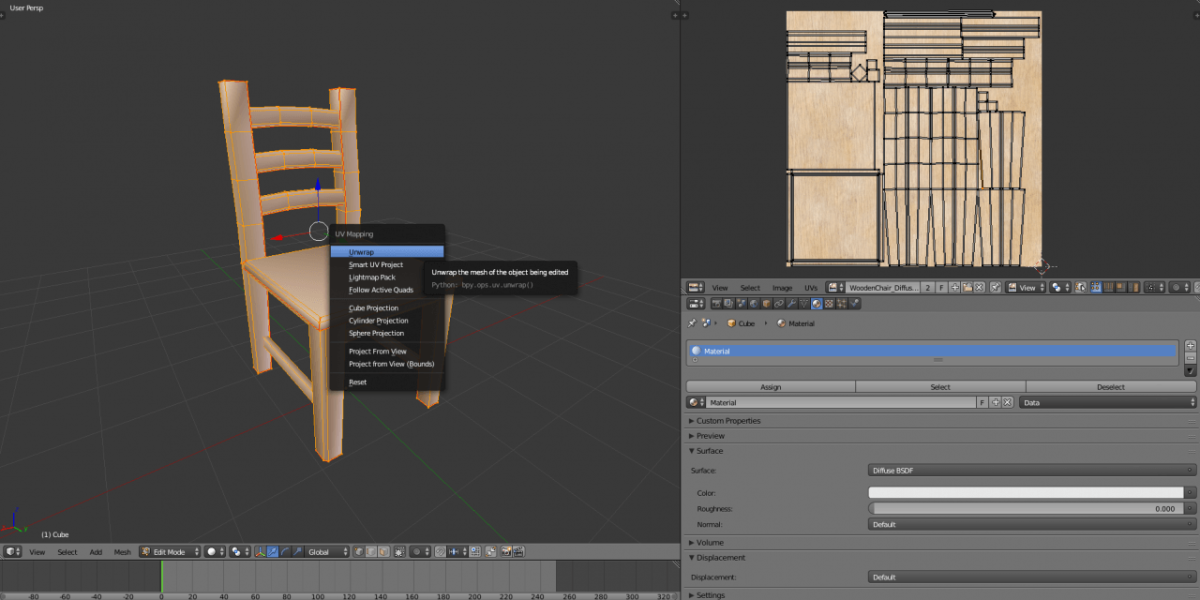Remove material slot with minus button
Screen dimensions: 1200x600
point(1190,358)
